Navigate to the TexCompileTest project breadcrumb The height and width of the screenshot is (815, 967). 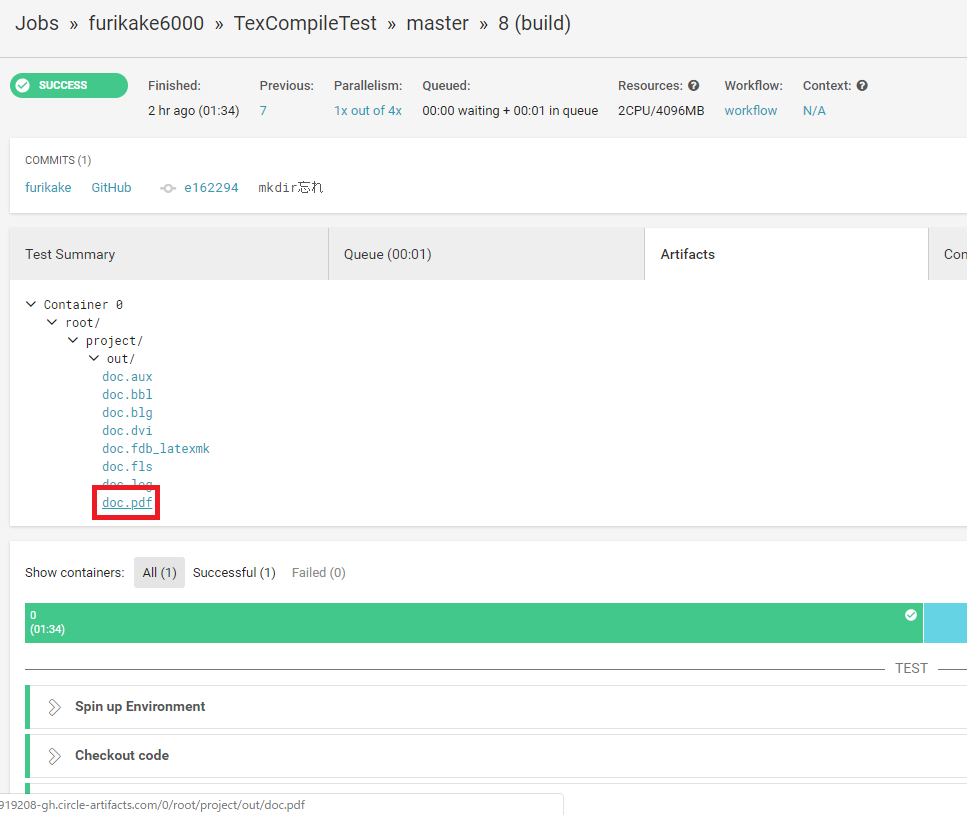[305, 23]
